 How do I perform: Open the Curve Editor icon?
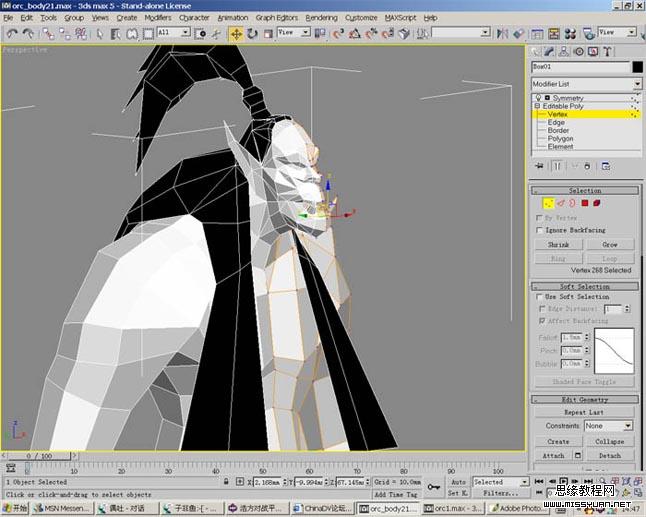point(537,34)
